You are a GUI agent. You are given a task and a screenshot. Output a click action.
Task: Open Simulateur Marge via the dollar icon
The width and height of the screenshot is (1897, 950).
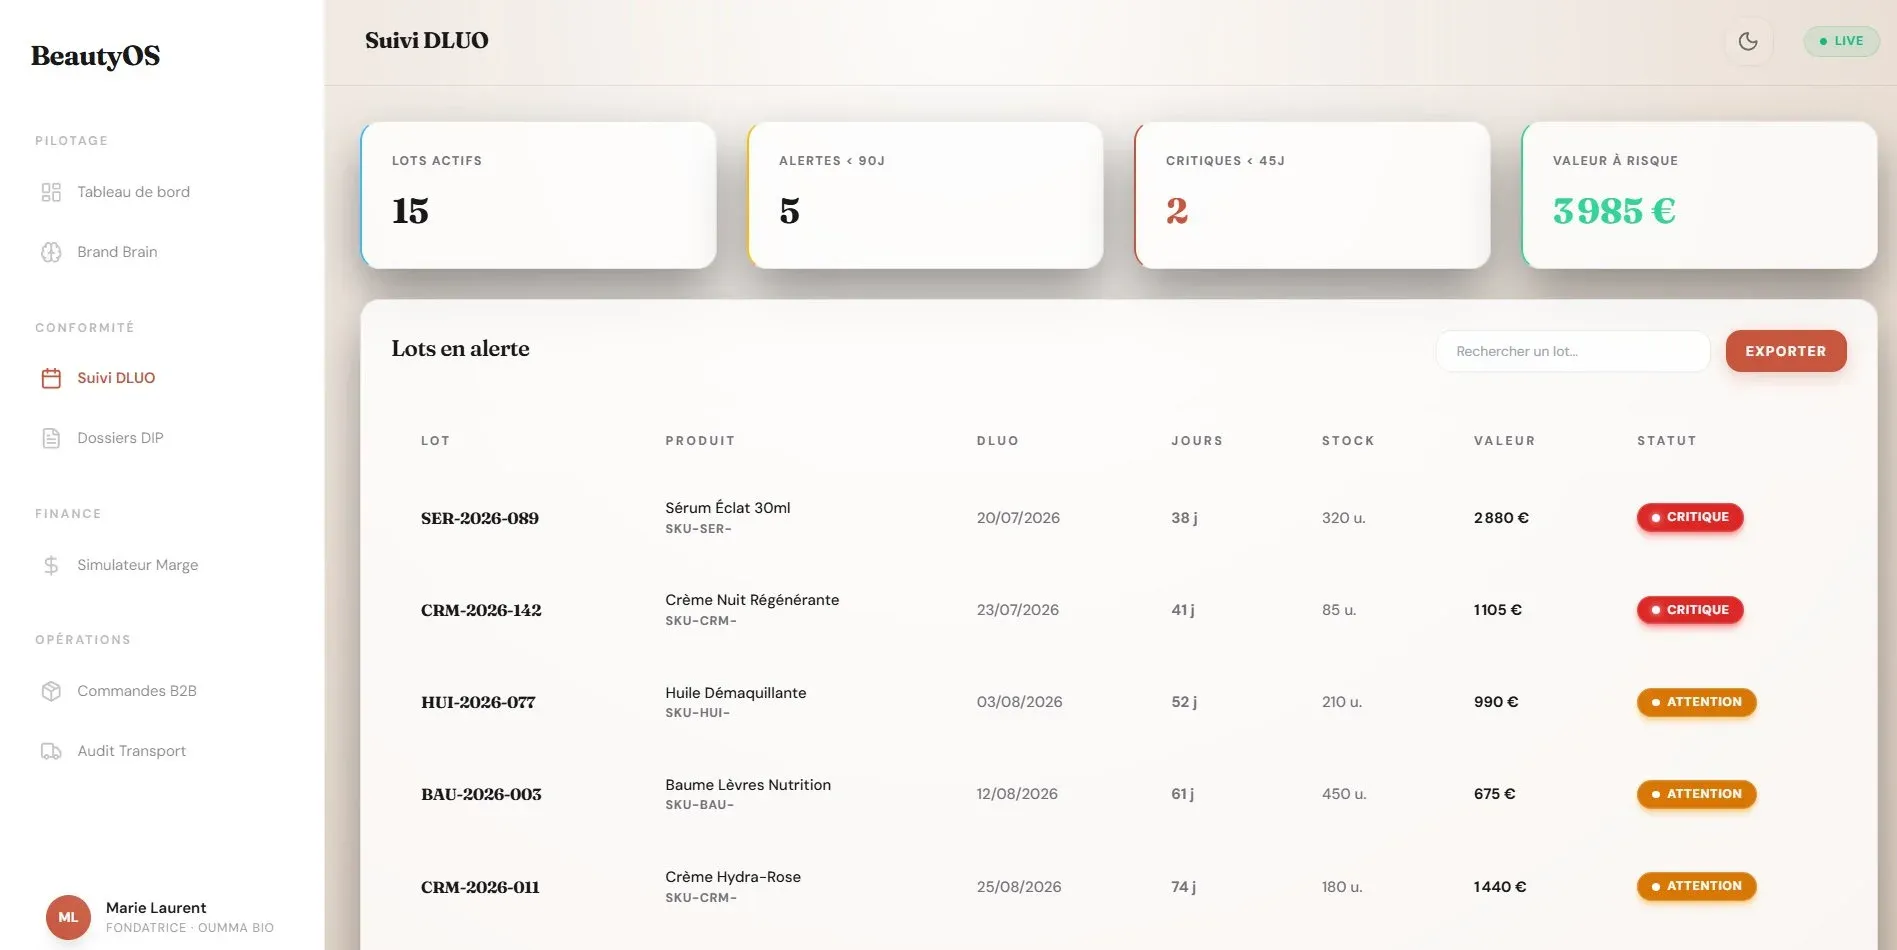click(51, 565)
